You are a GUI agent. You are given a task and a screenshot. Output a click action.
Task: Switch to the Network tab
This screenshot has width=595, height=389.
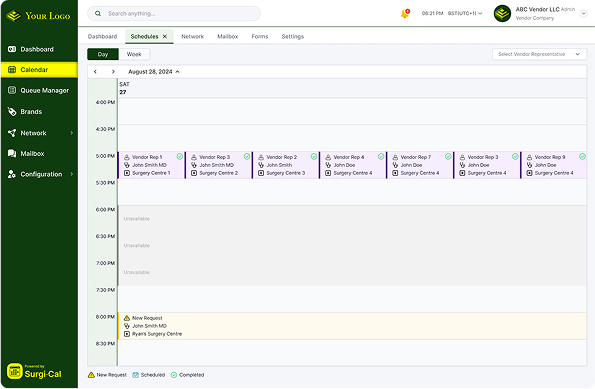tap(192, 36)
